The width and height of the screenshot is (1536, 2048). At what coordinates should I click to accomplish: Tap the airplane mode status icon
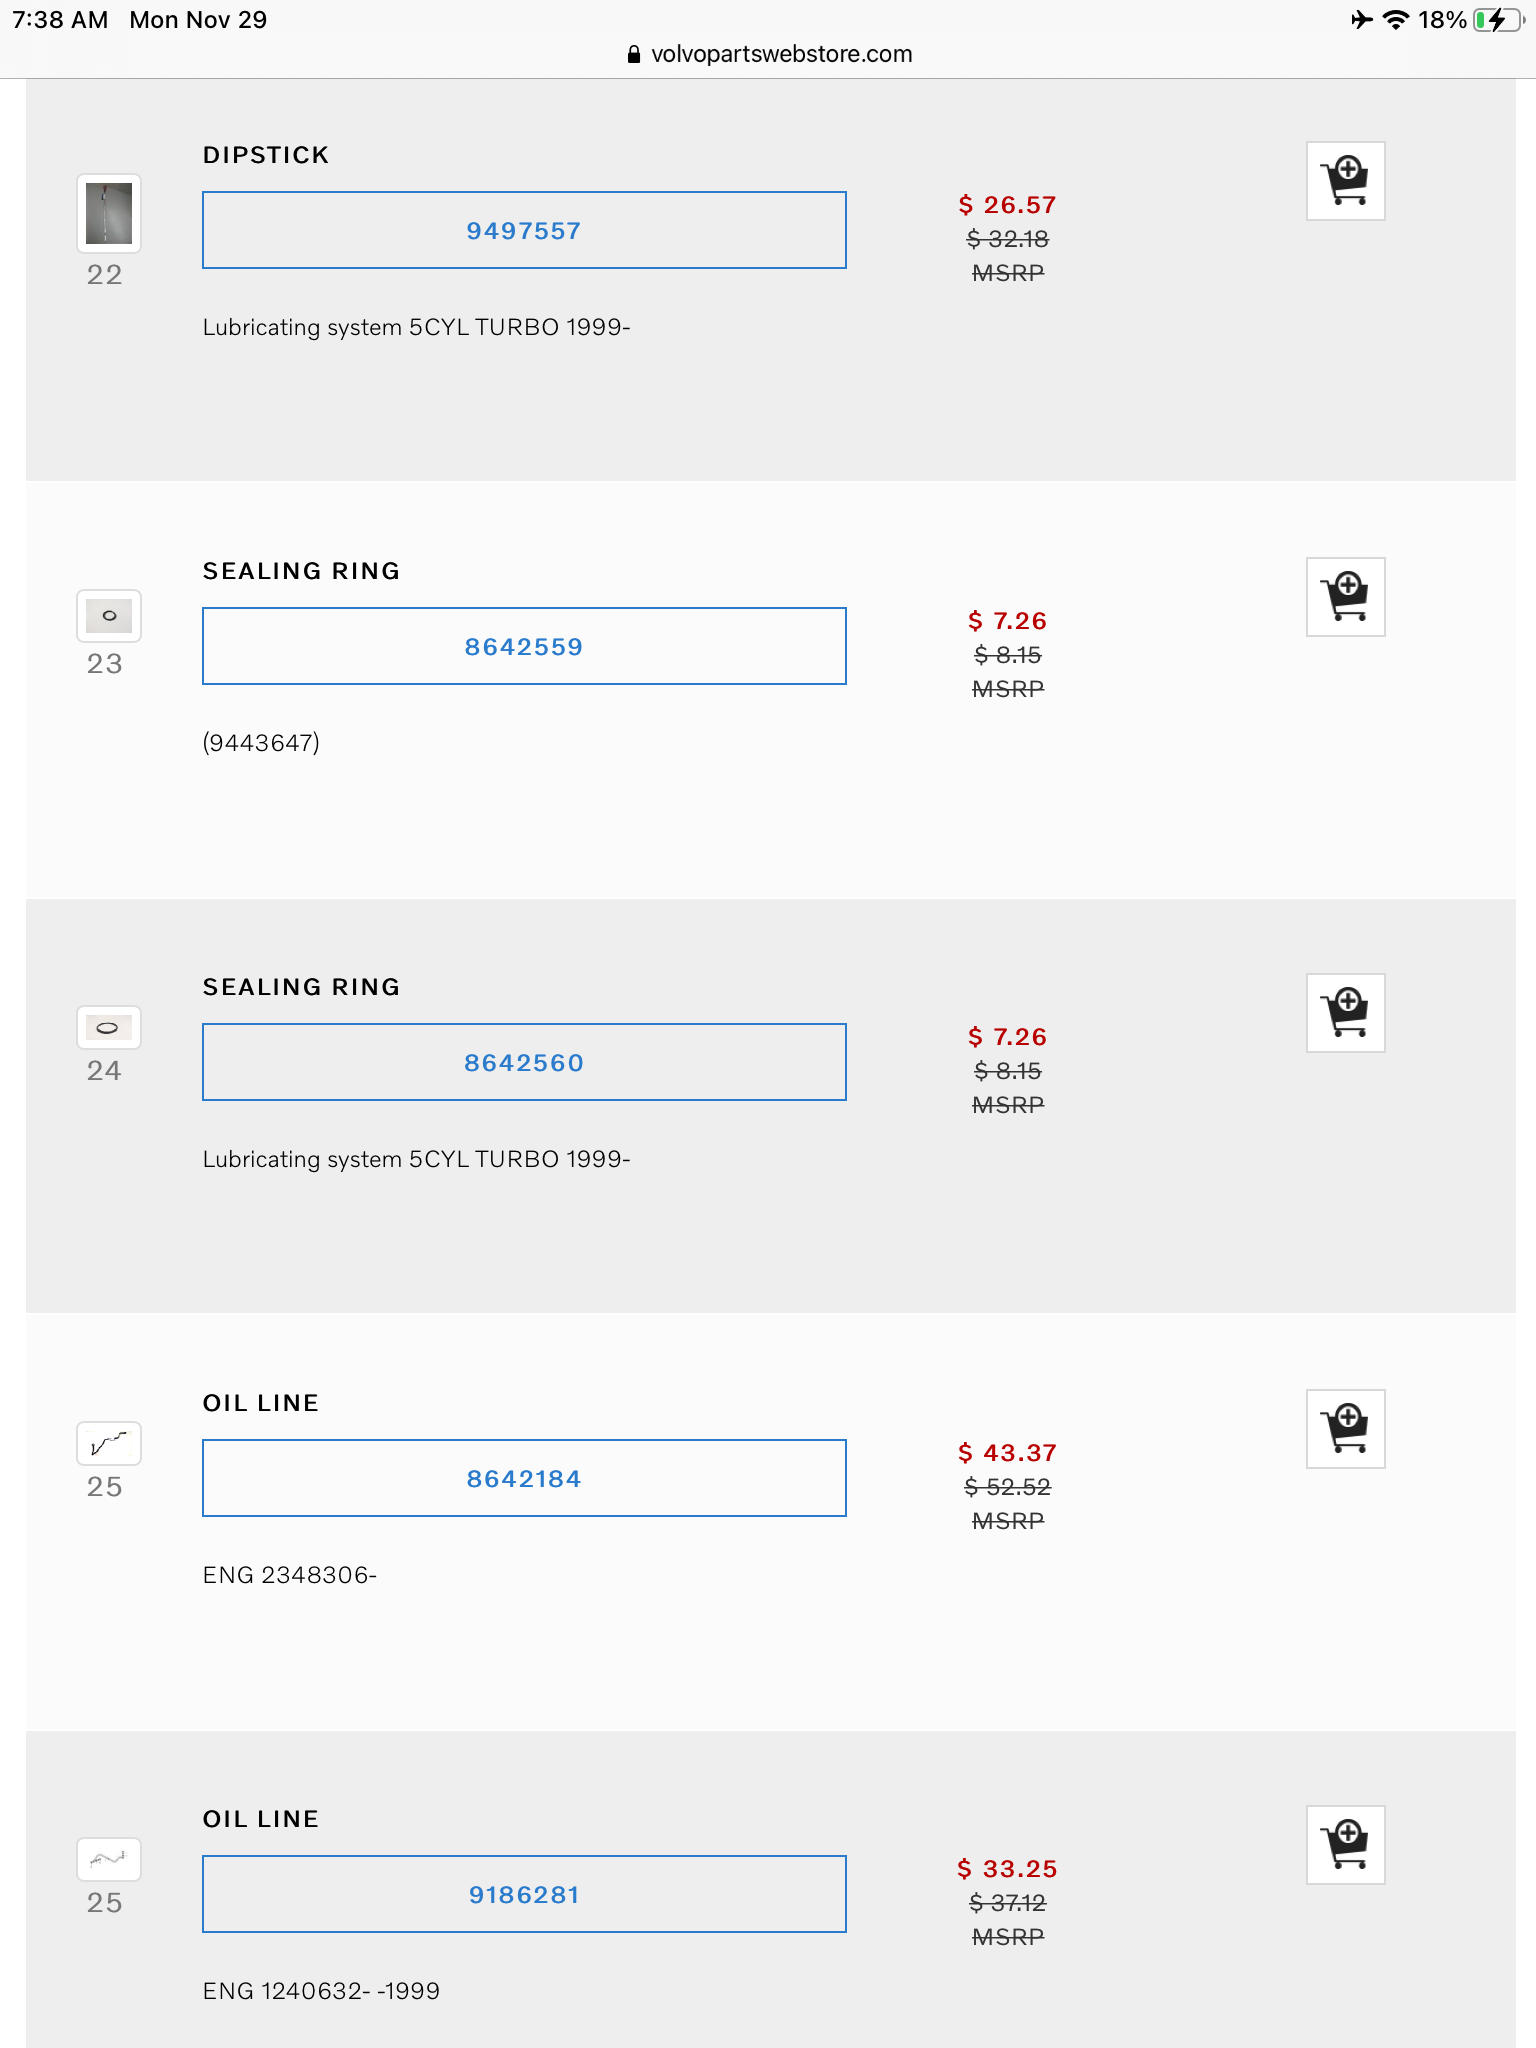[x=1361, y=20]
